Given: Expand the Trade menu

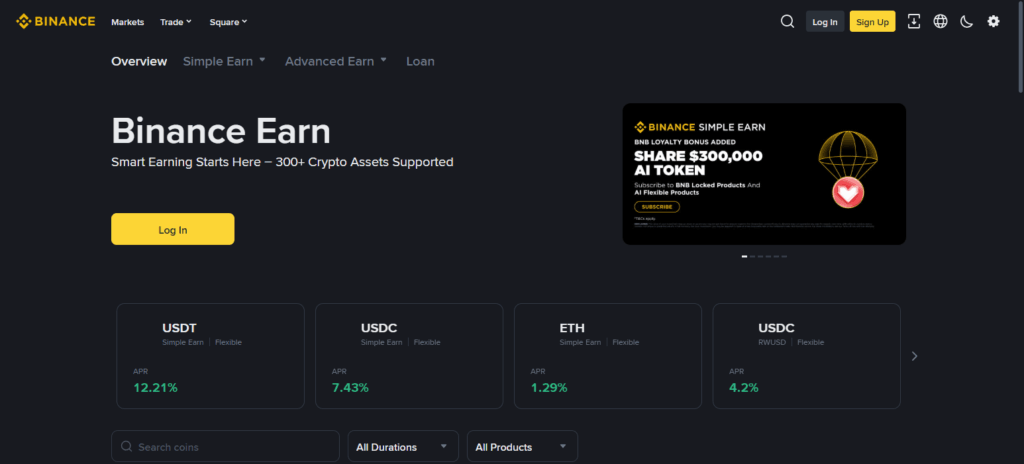Looking at the screenshot, I should coord(176,22).
